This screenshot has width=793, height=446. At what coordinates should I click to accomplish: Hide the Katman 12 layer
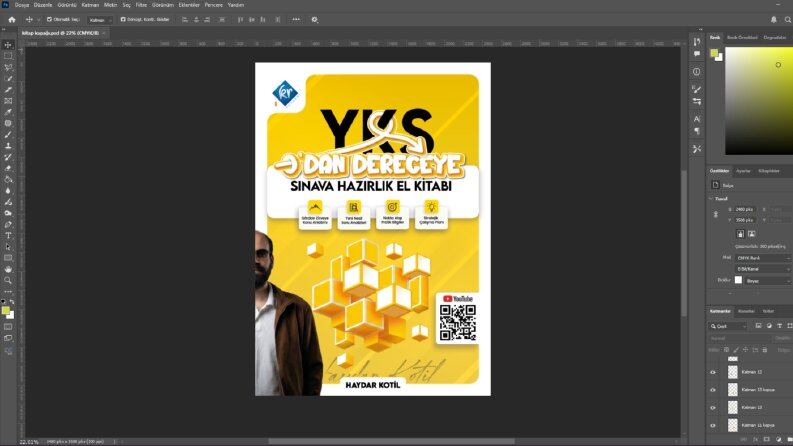coord(713,372)
